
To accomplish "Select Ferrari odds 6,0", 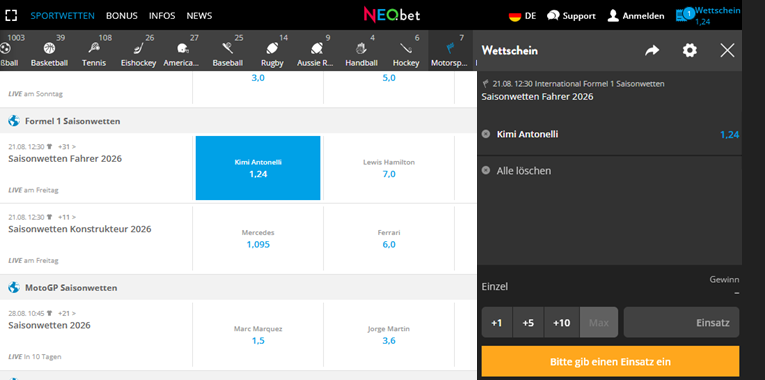I will [x=389, y=239].
